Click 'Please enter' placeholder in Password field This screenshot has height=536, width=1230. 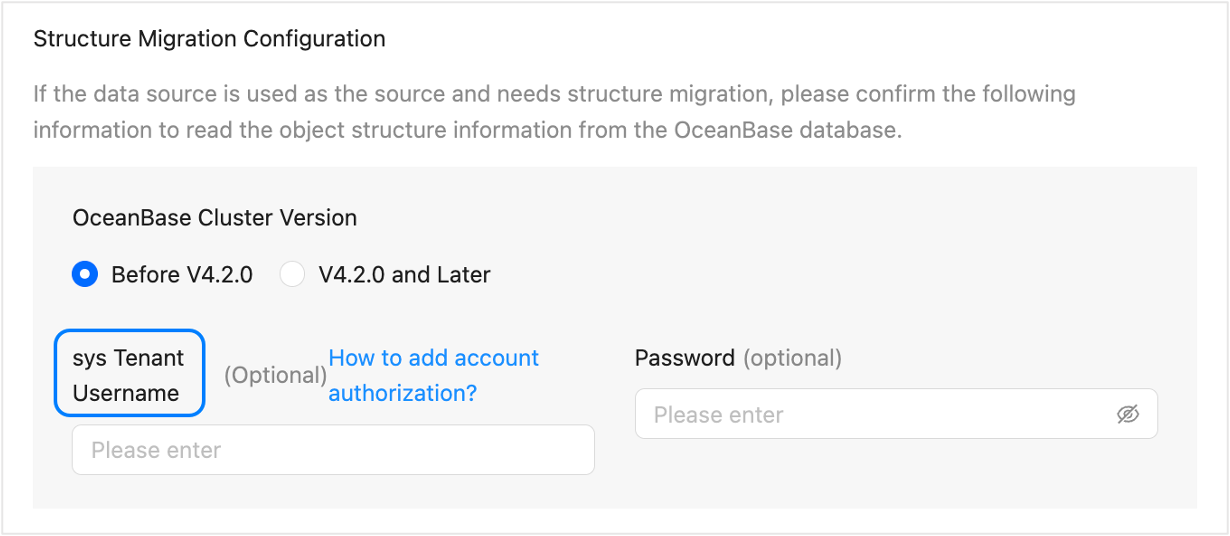(x=718, y=414)
